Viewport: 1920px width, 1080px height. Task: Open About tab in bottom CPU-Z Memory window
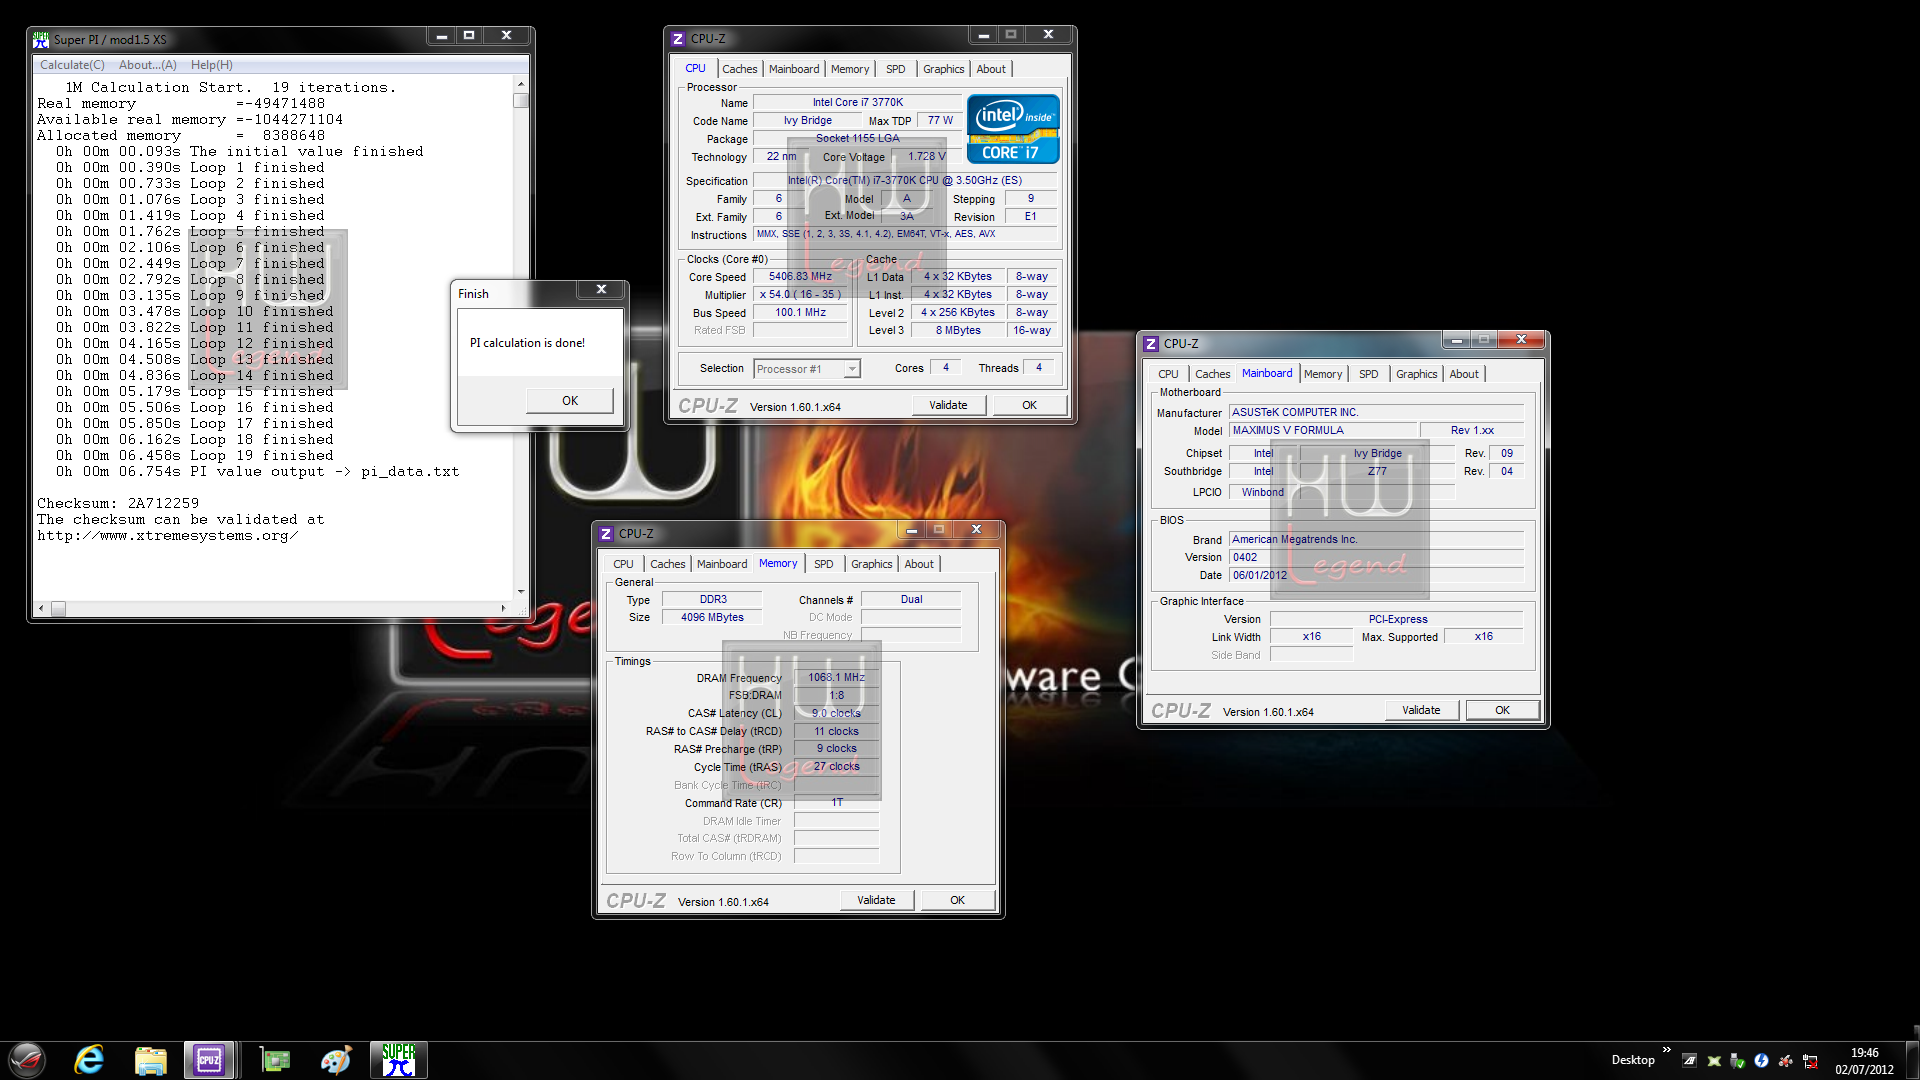coord(919,564)
